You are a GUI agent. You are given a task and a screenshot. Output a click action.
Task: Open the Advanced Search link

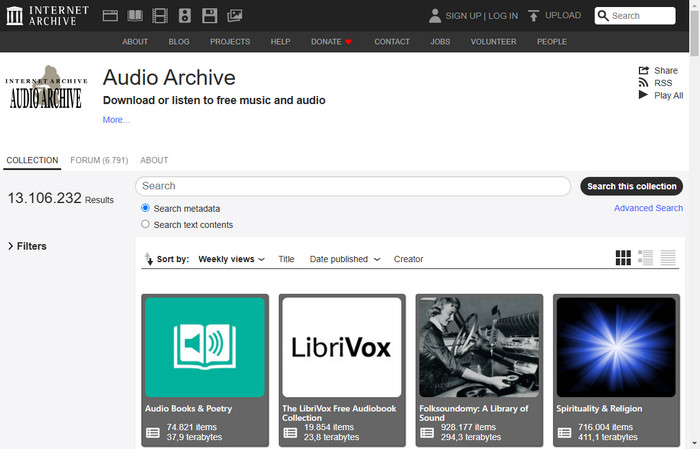coord(648,208)
